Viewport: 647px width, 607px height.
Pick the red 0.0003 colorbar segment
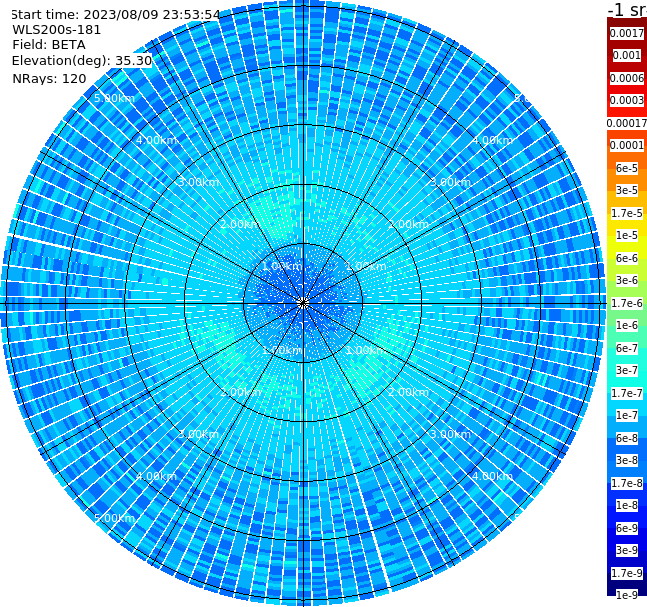tap(627, 100)
